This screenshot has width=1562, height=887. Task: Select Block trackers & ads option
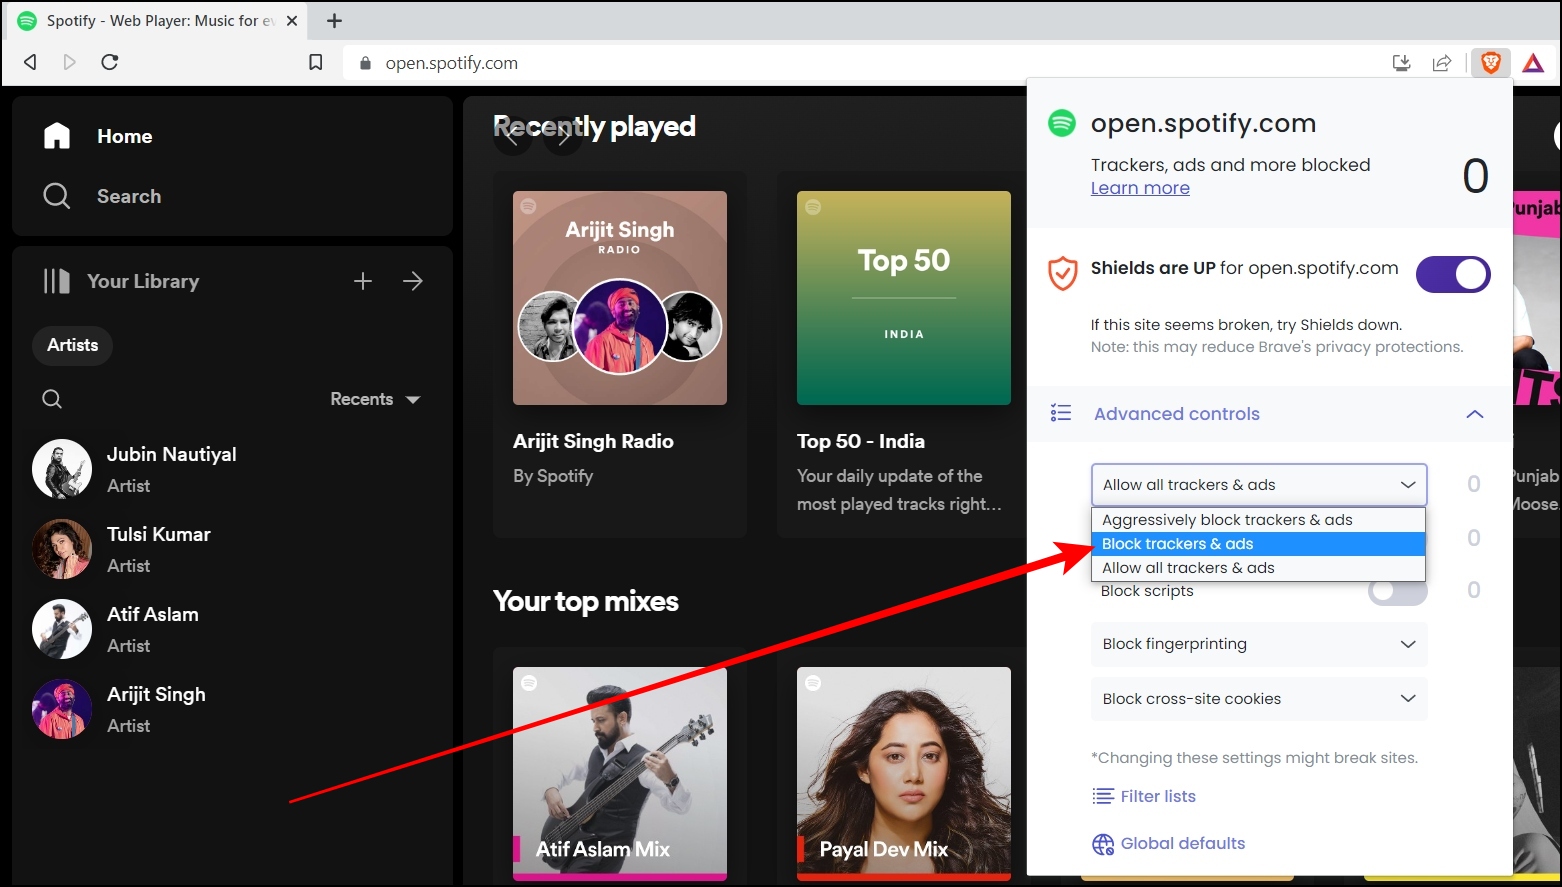pyautogui.click(x=1258, y=544)
